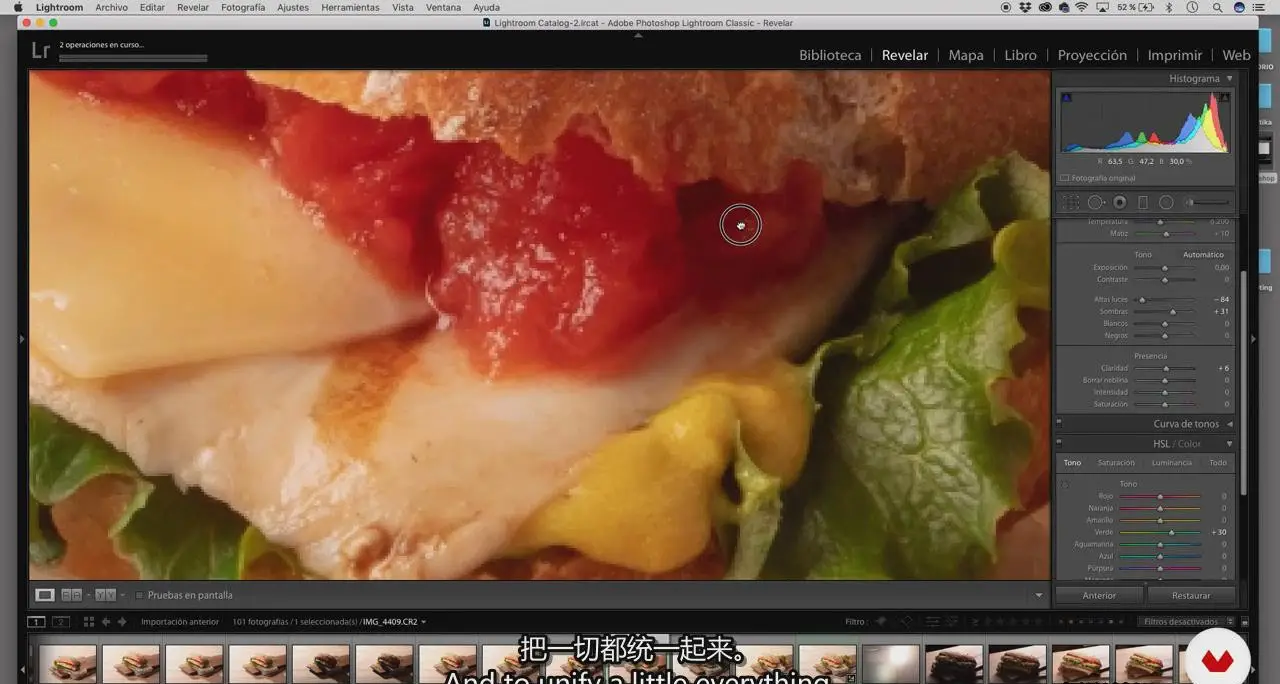Toggle highlight clipping indicator in histogram

tap(1224, 97)
